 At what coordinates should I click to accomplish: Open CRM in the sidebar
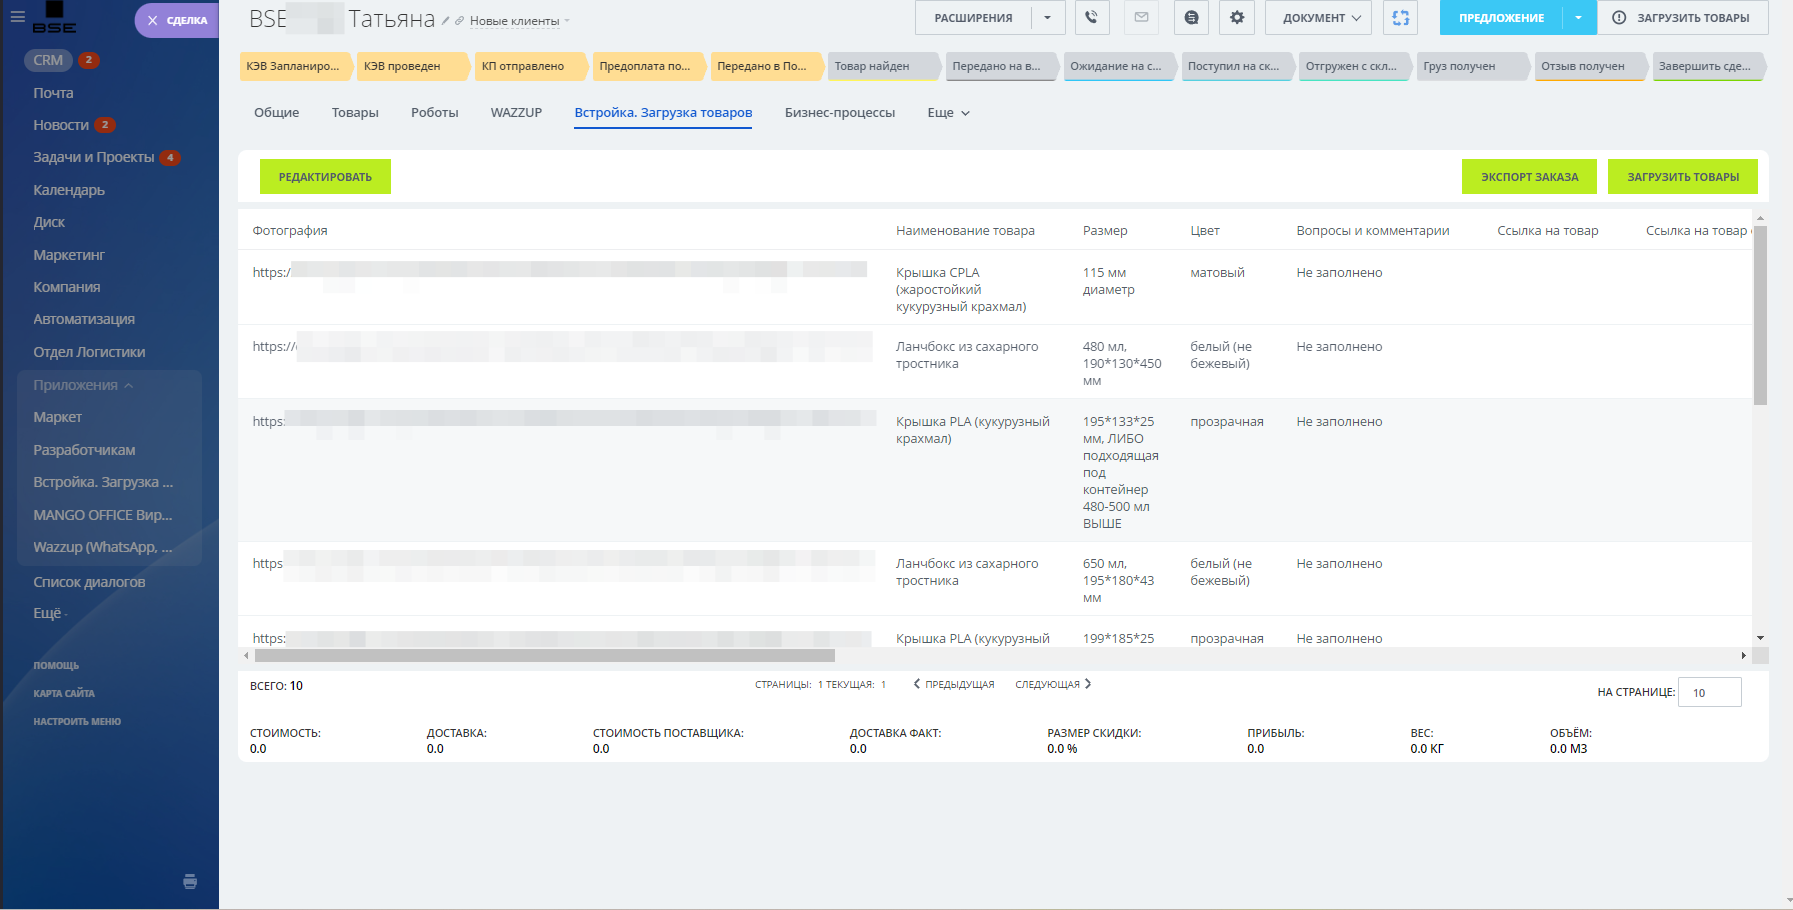48,60
